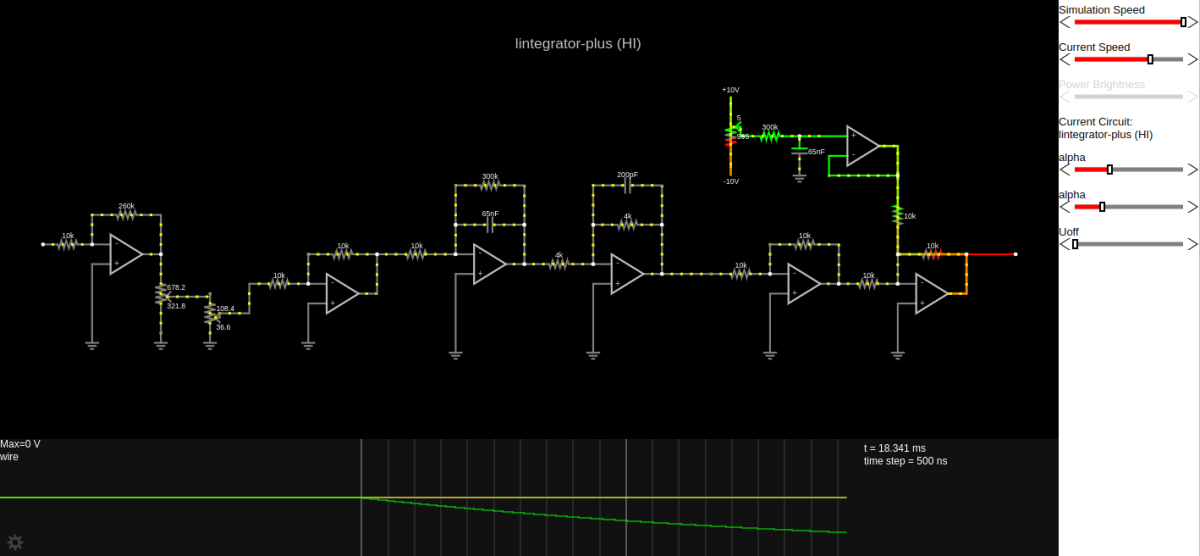The image size is (1200, 556).
Task: Click the Current Speed slider handle
Action: tap(1150, 59)
